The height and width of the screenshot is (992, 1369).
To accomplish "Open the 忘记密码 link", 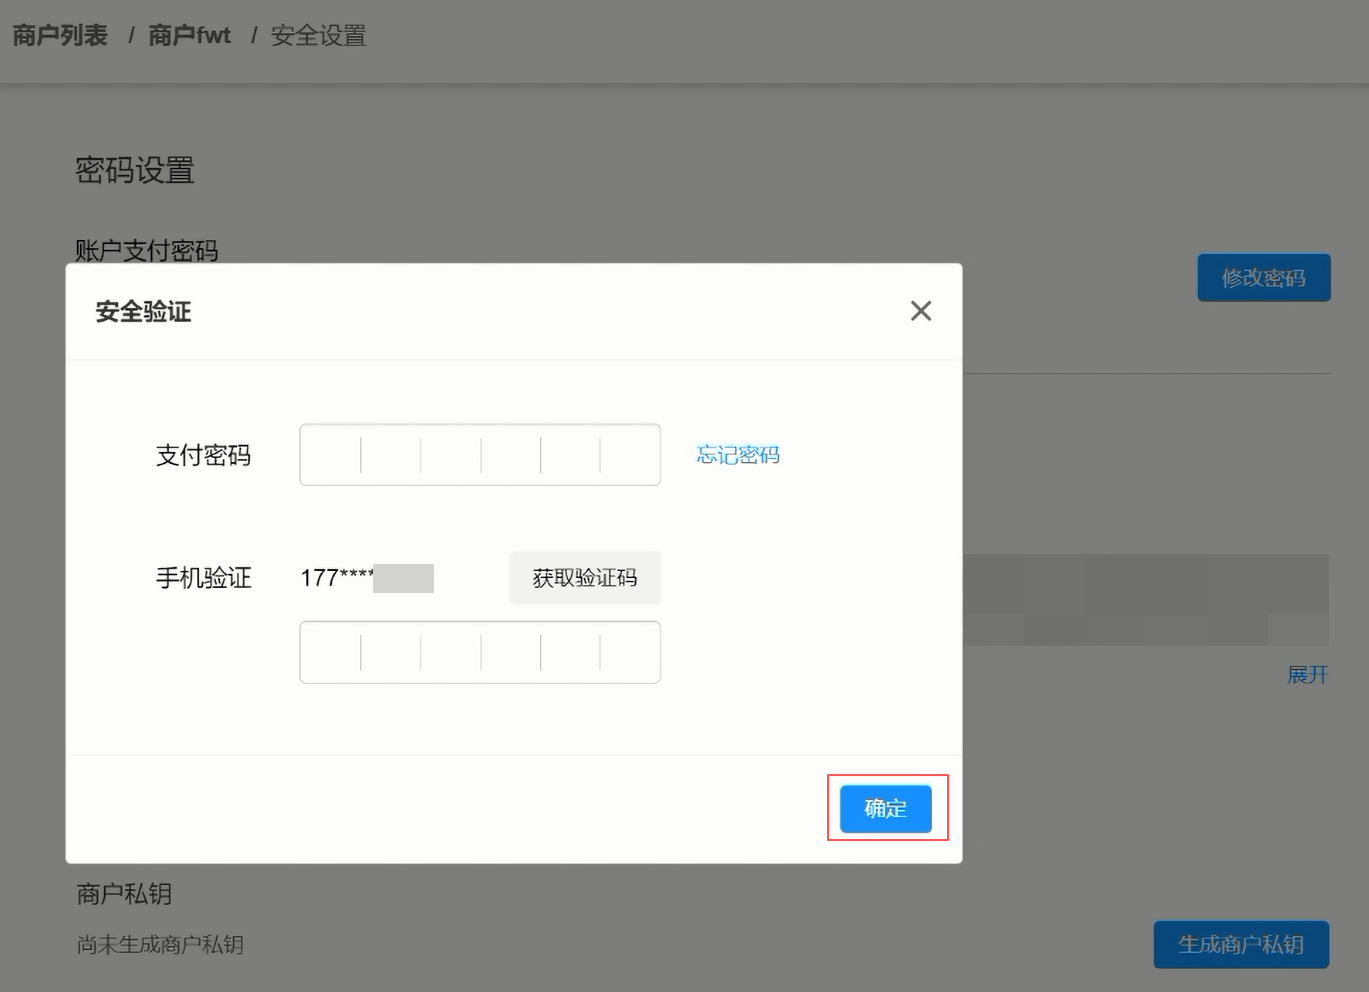I will point(738,455).
